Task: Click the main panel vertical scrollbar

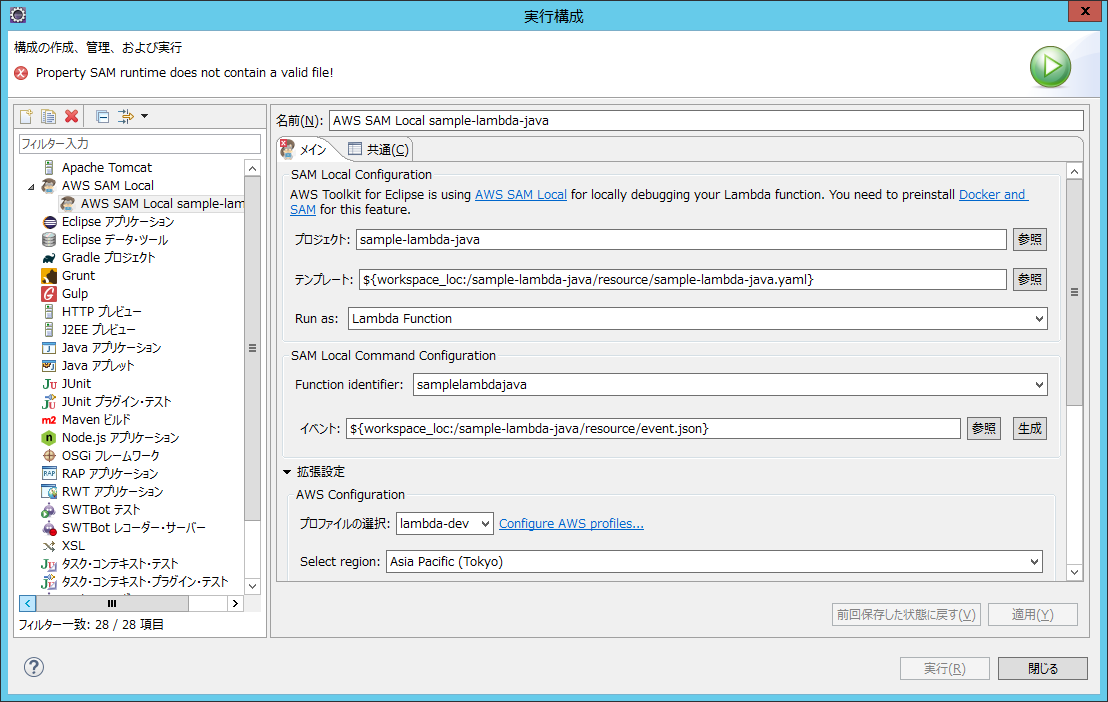Action: click(x=1074, y=292)
